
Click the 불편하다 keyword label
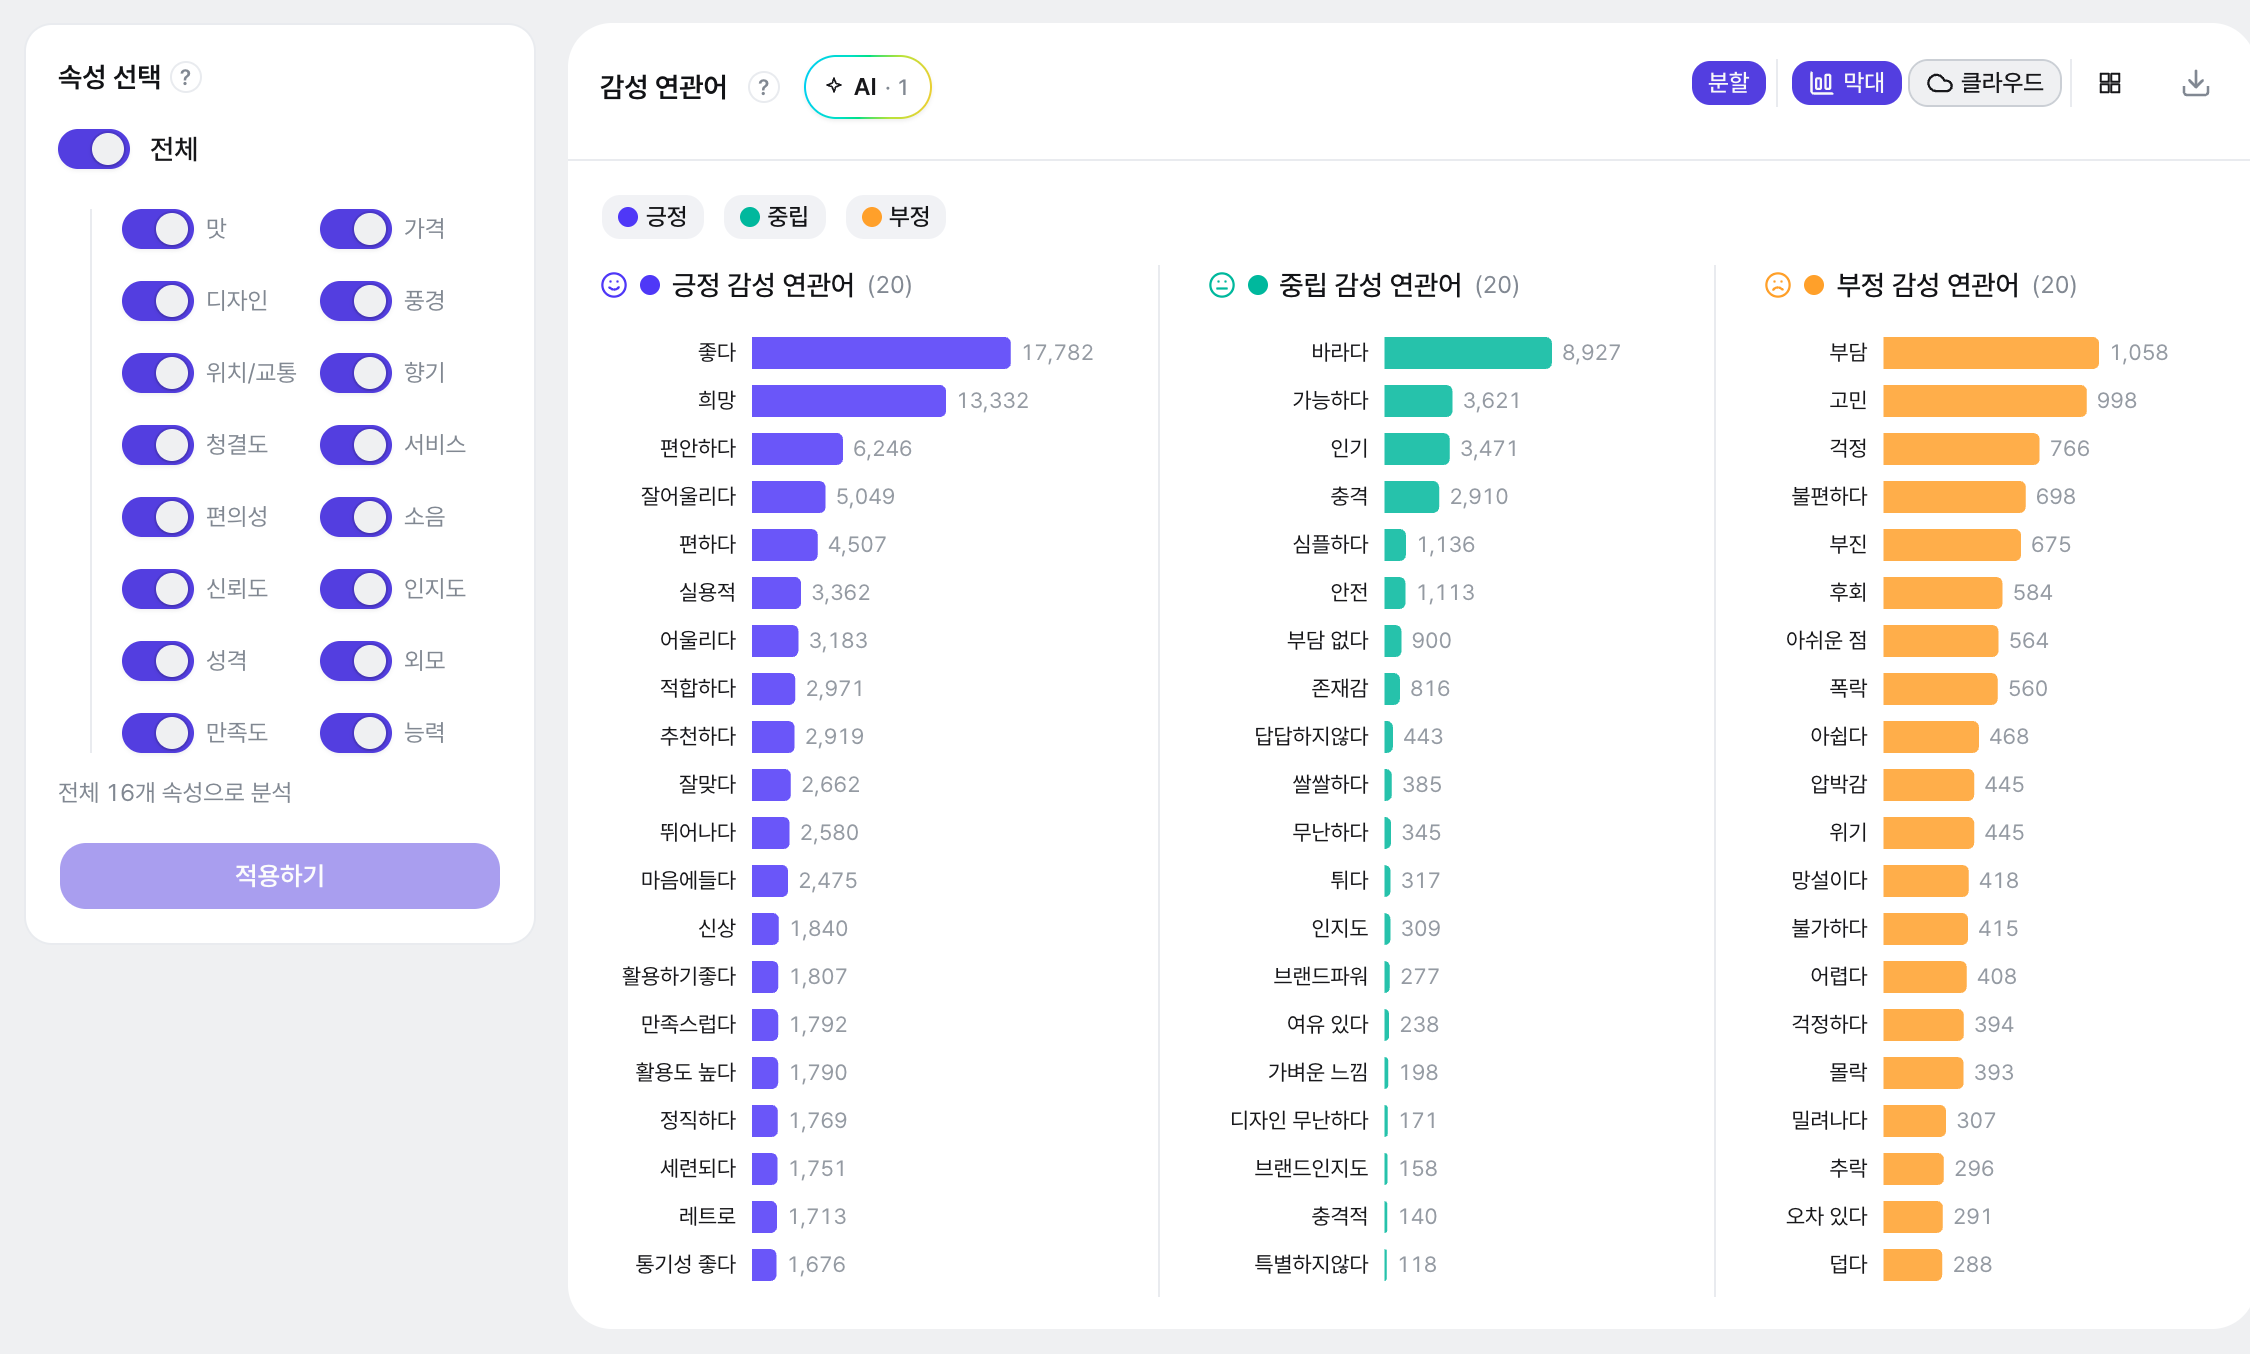coord(1829,497)
